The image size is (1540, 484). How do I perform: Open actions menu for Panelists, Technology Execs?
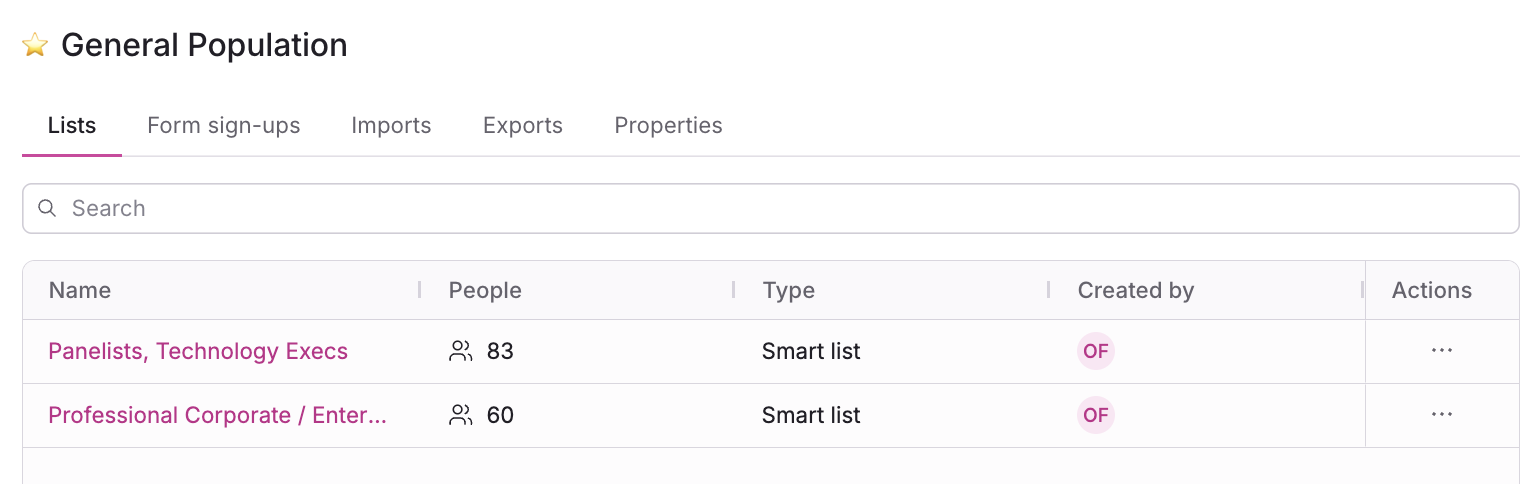point(1441,351)
